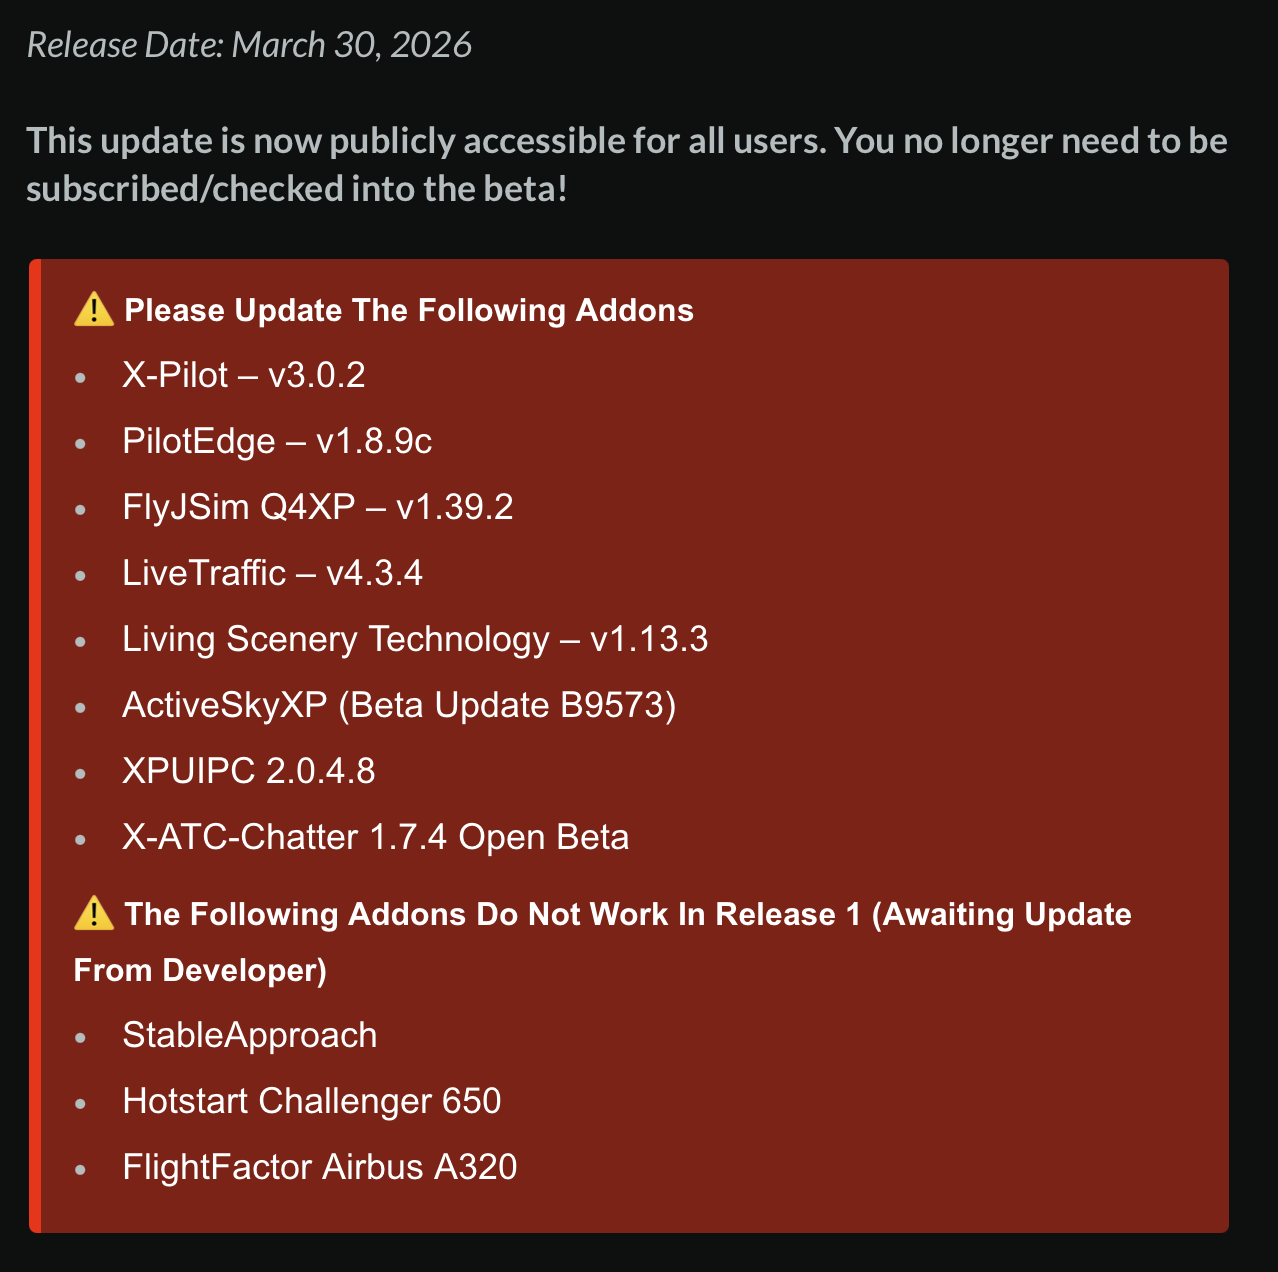Click ActiveSkyXP Beta Update B9573 entry

pyautogui.click(x=398, y=705)
